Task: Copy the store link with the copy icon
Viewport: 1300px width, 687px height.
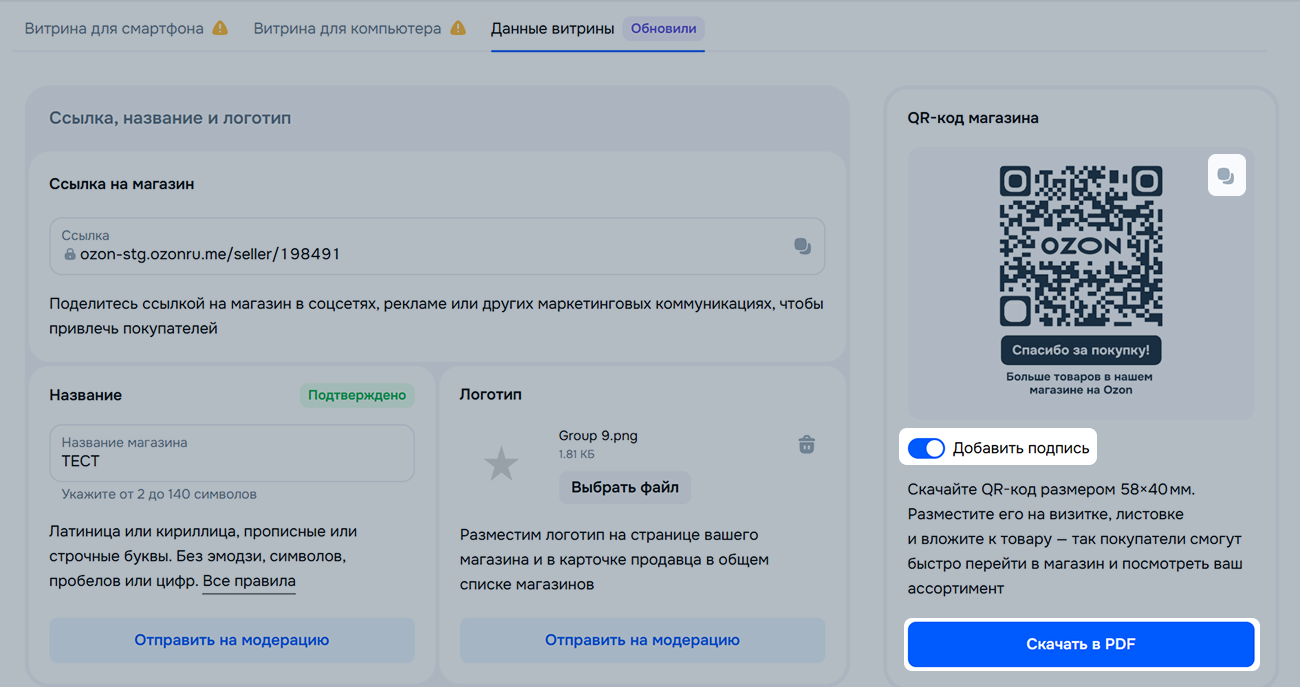Action: (x=802, y=246)
